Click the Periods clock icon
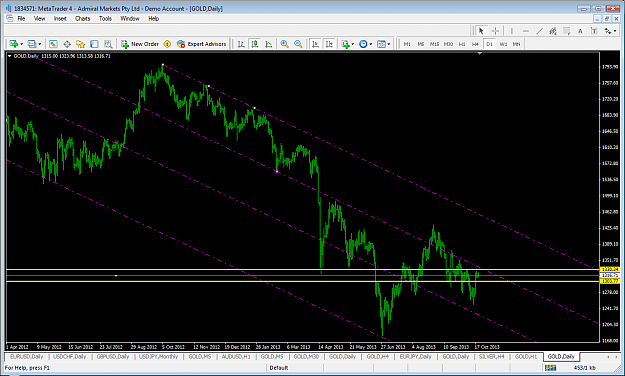The image size is (625, 376). point(363,44)
